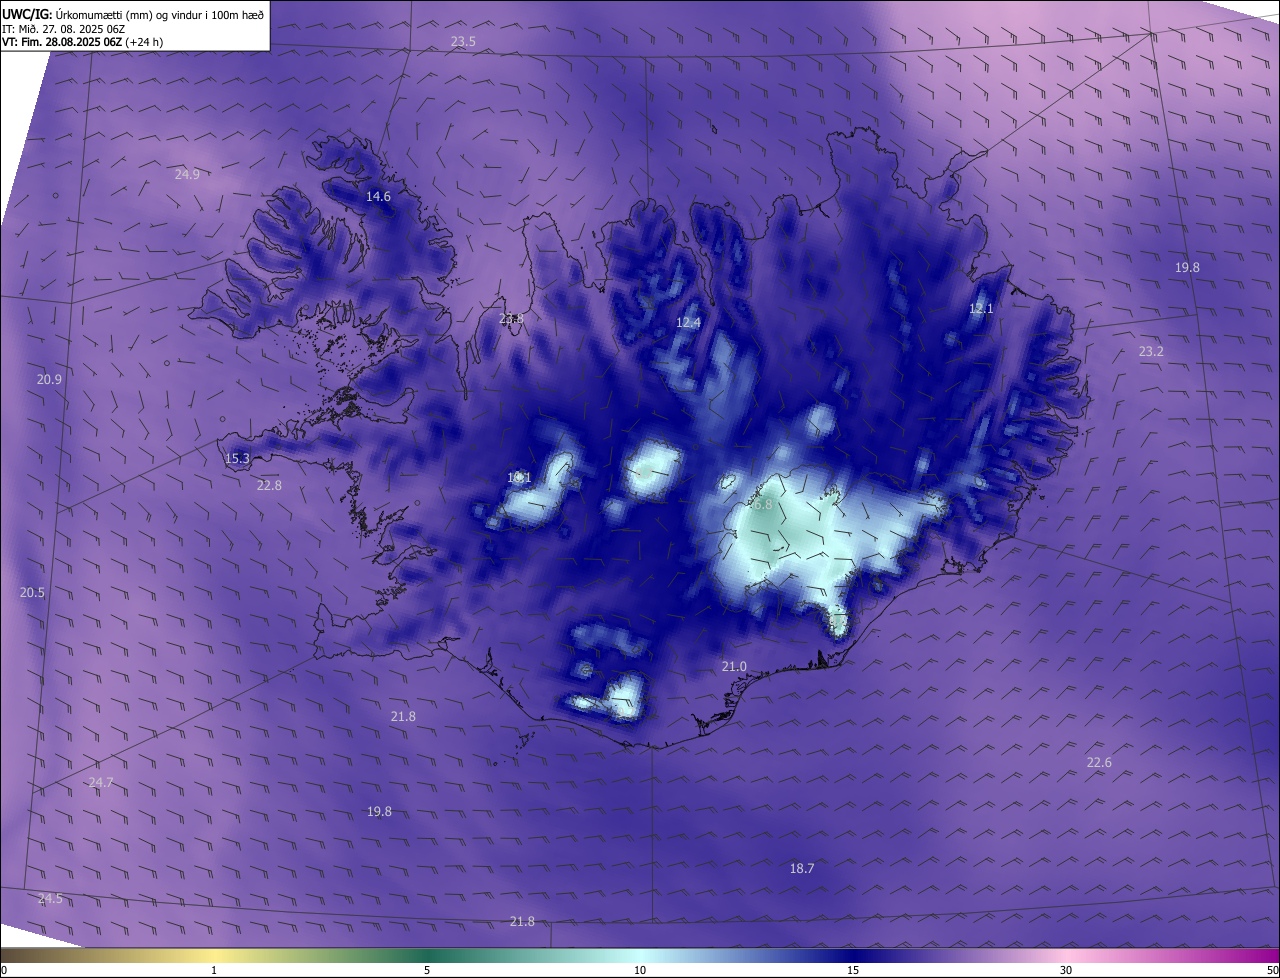Click the color scale tick labeled 10

(640, 970)
